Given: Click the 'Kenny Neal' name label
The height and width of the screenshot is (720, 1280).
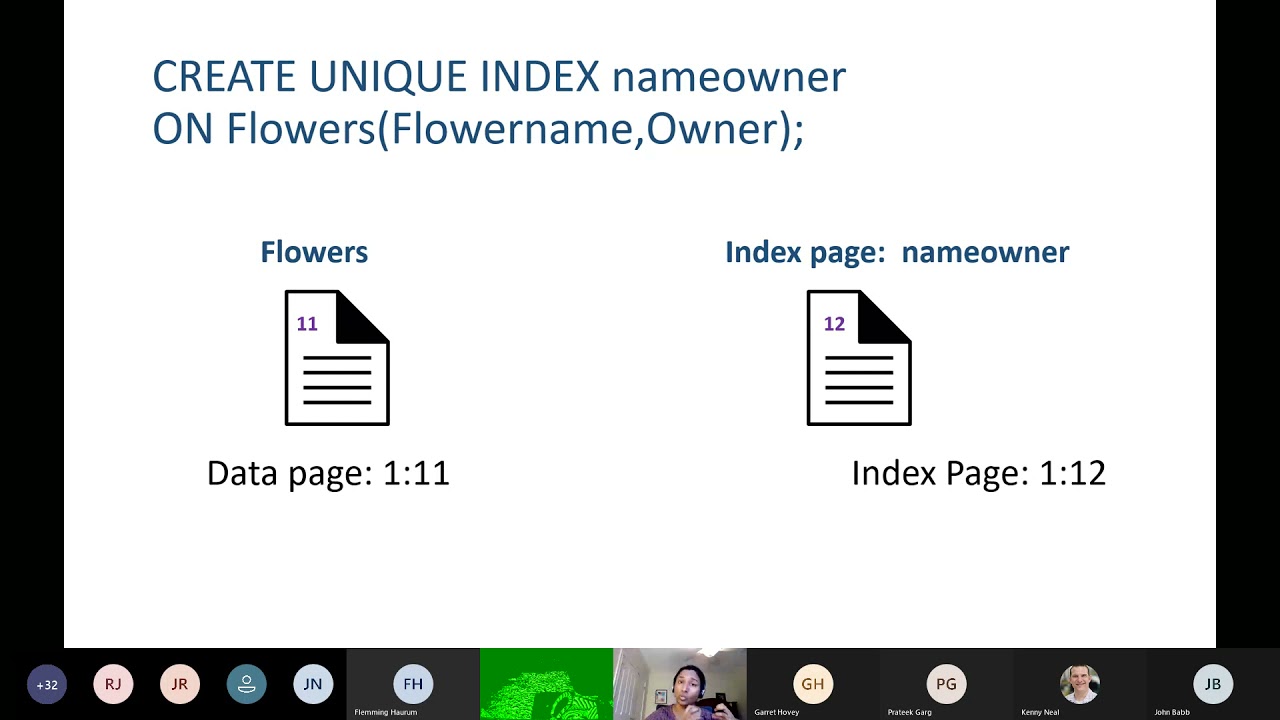Looking at the screenshot, I should point(1039,713).
